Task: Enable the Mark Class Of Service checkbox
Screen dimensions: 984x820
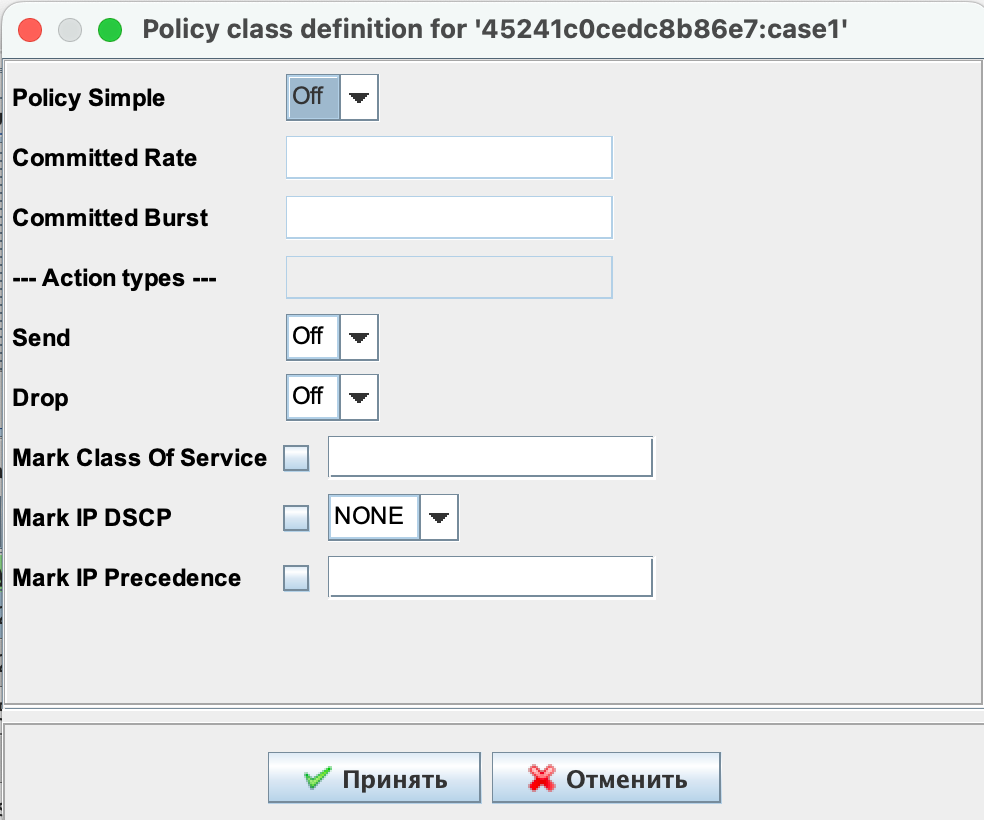Action: (296, 459)
